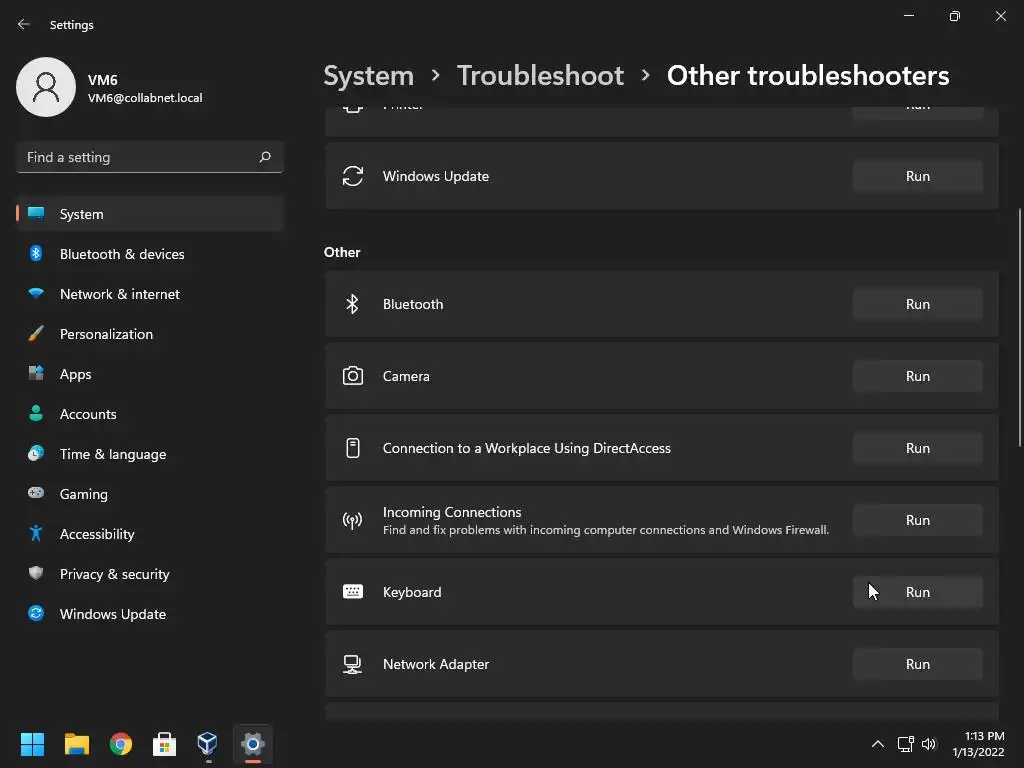Click the Settings gear taskbar icon

tap(253, 744)
